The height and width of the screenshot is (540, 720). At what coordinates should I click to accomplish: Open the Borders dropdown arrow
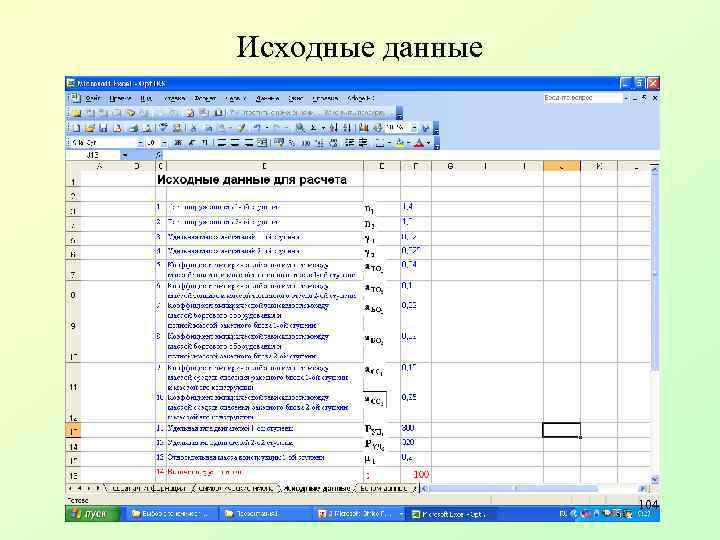click(389, 143)
